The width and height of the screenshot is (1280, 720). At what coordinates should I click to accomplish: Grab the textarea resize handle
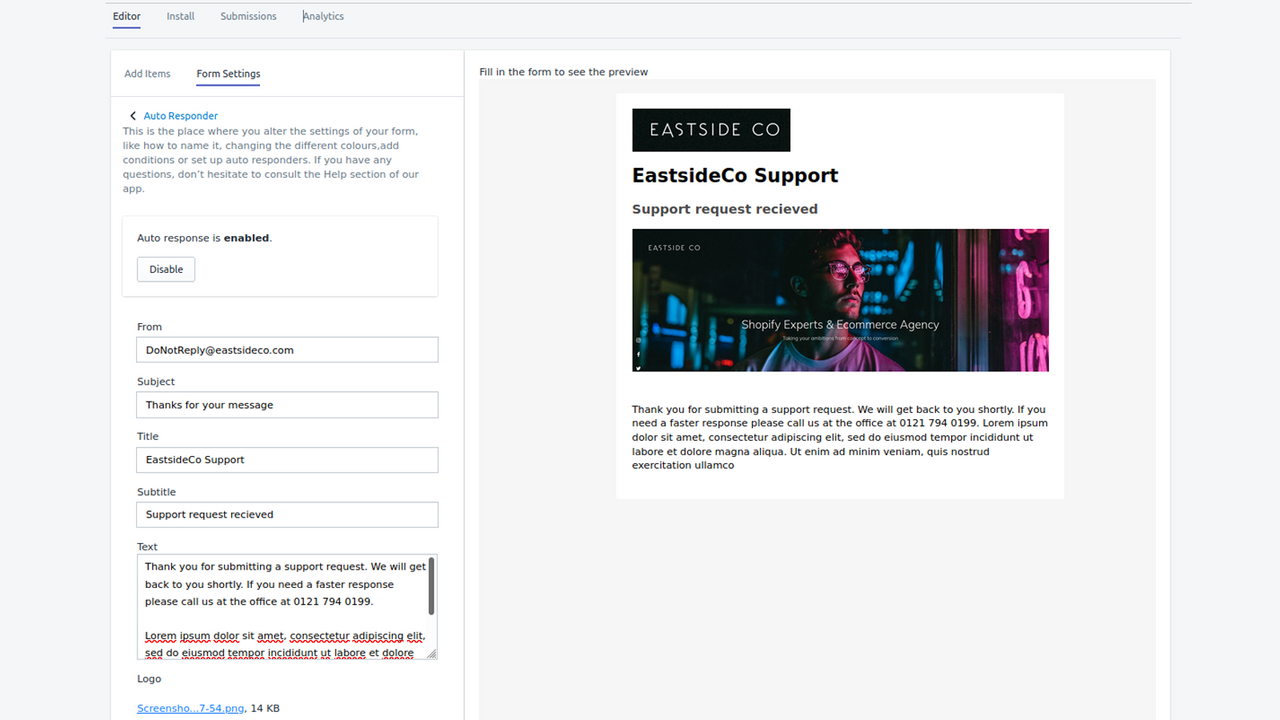click(x=432, y=654)
